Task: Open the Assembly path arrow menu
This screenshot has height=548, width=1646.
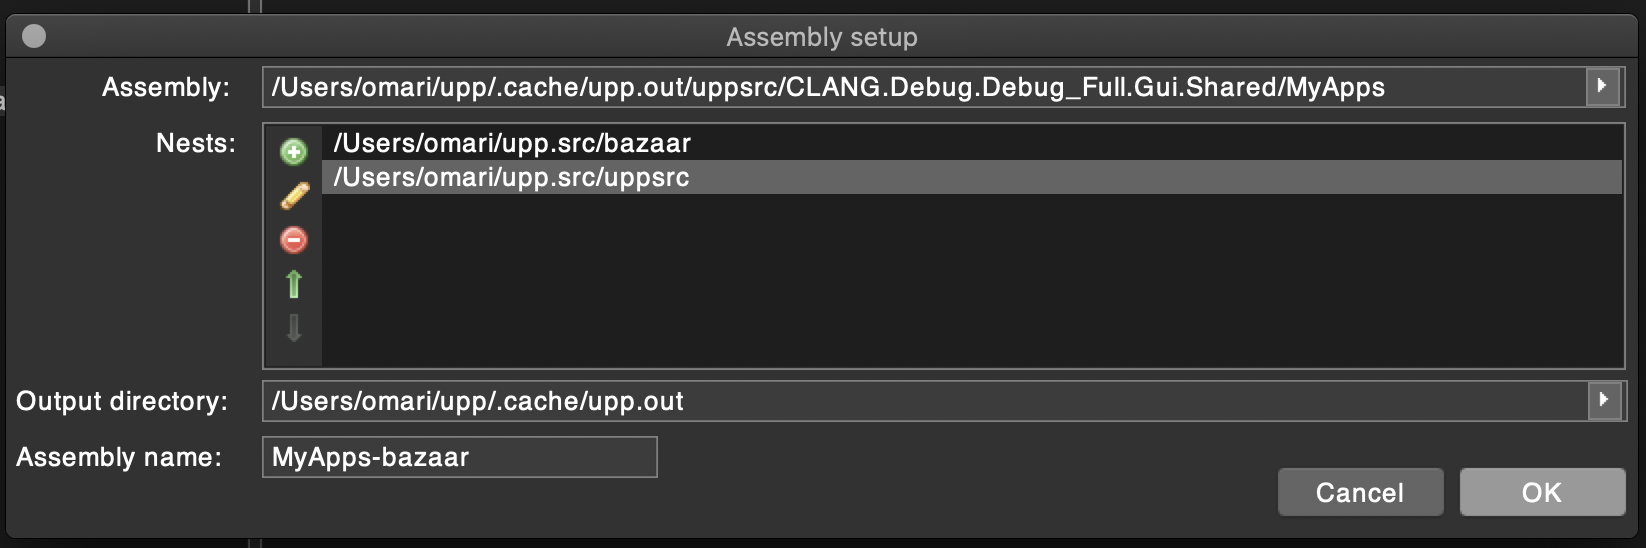Action: click(x=1603, y=87)
